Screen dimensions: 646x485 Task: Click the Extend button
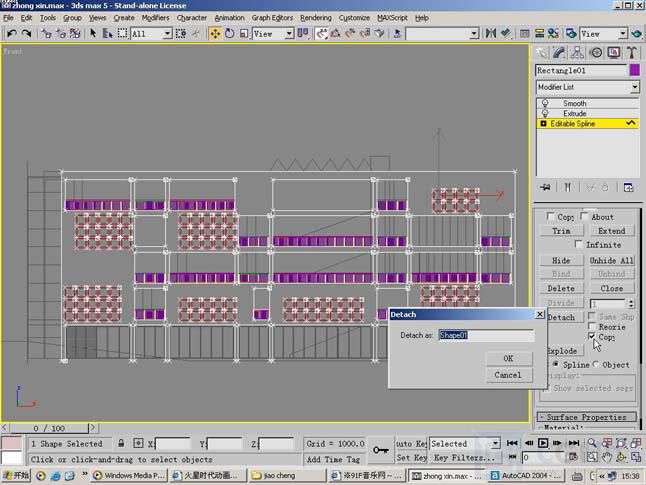point(612,231)
